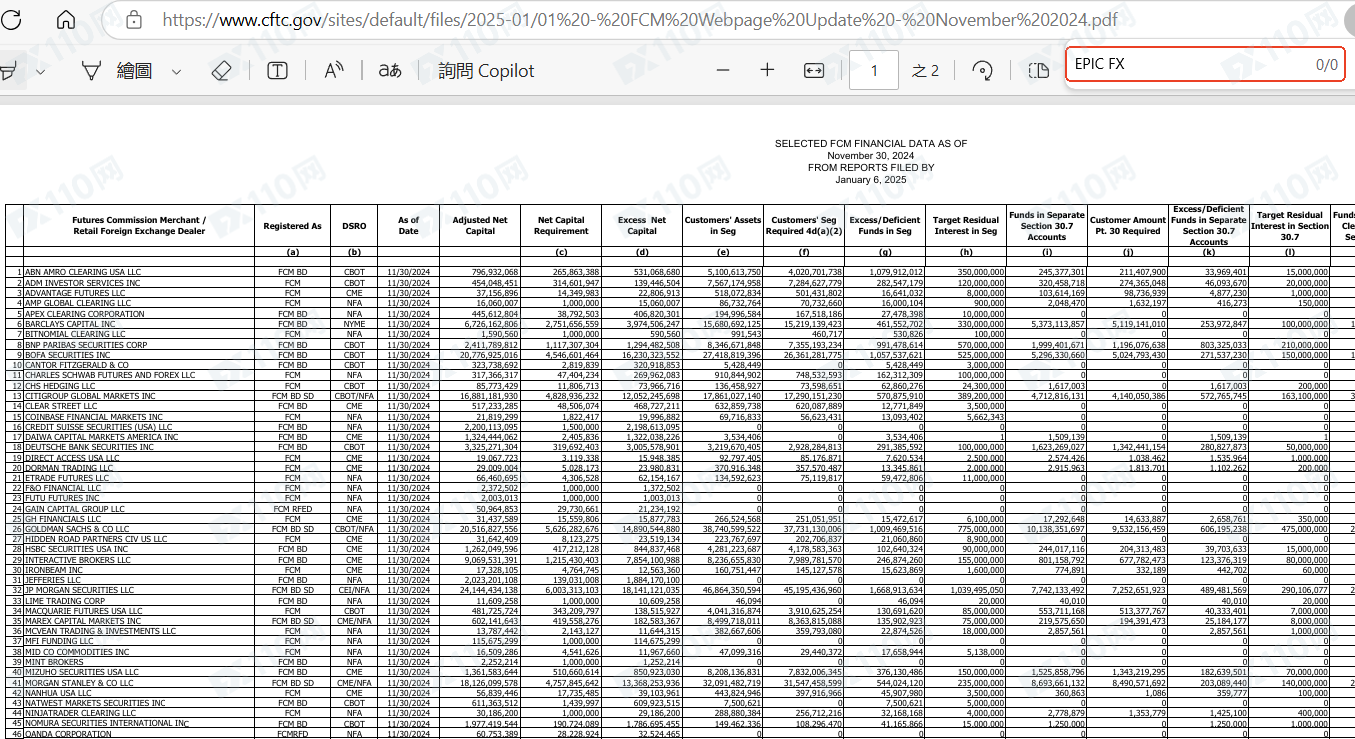This screenshot has width=1355, height=739.
Task: Zoom in with the plus icon
Action: (767, 70)
